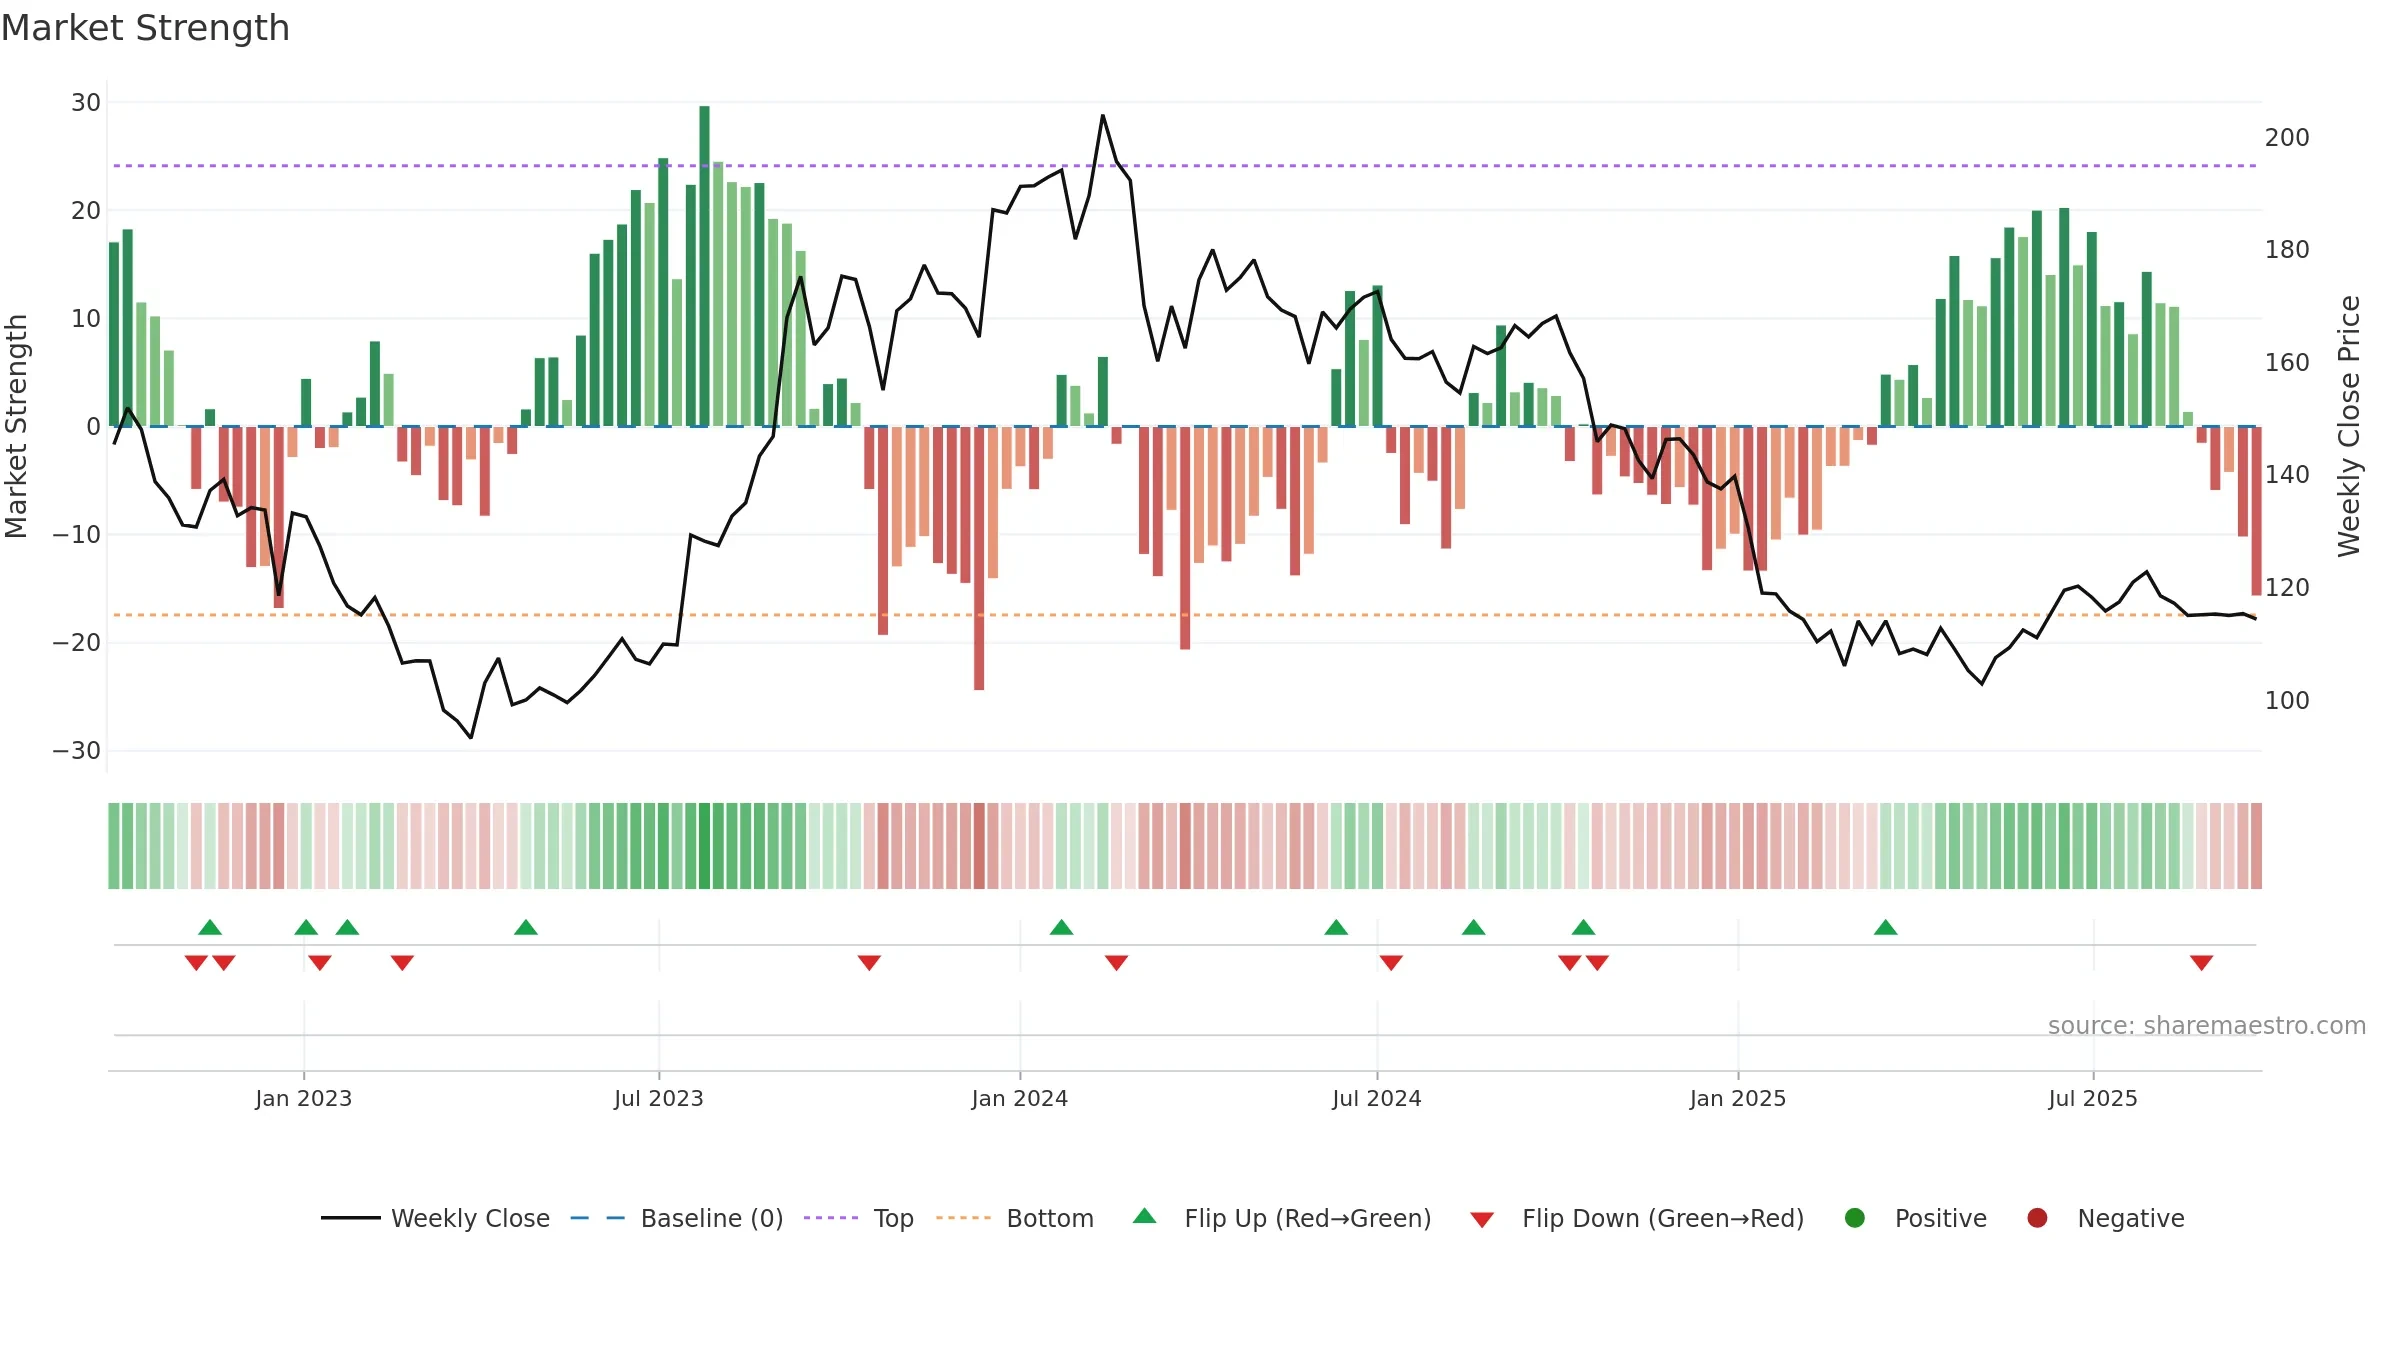This screenshot has height=1350, width=2400.
Task: Click the Positive legend label
Action: pos(1941,1218)
